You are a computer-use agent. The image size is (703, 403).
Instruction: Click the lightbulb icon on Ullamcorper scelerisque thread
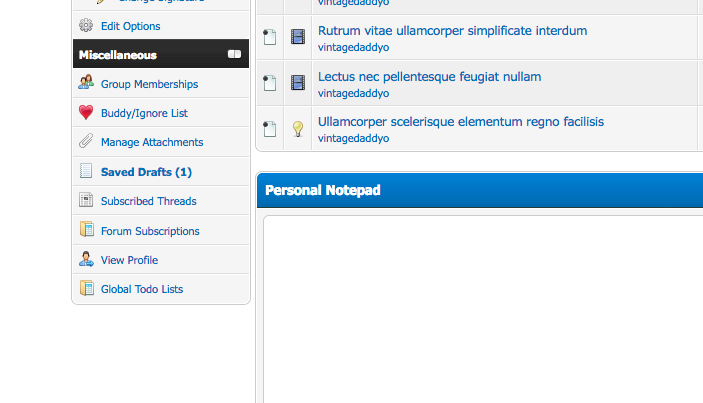coord(297,129)
